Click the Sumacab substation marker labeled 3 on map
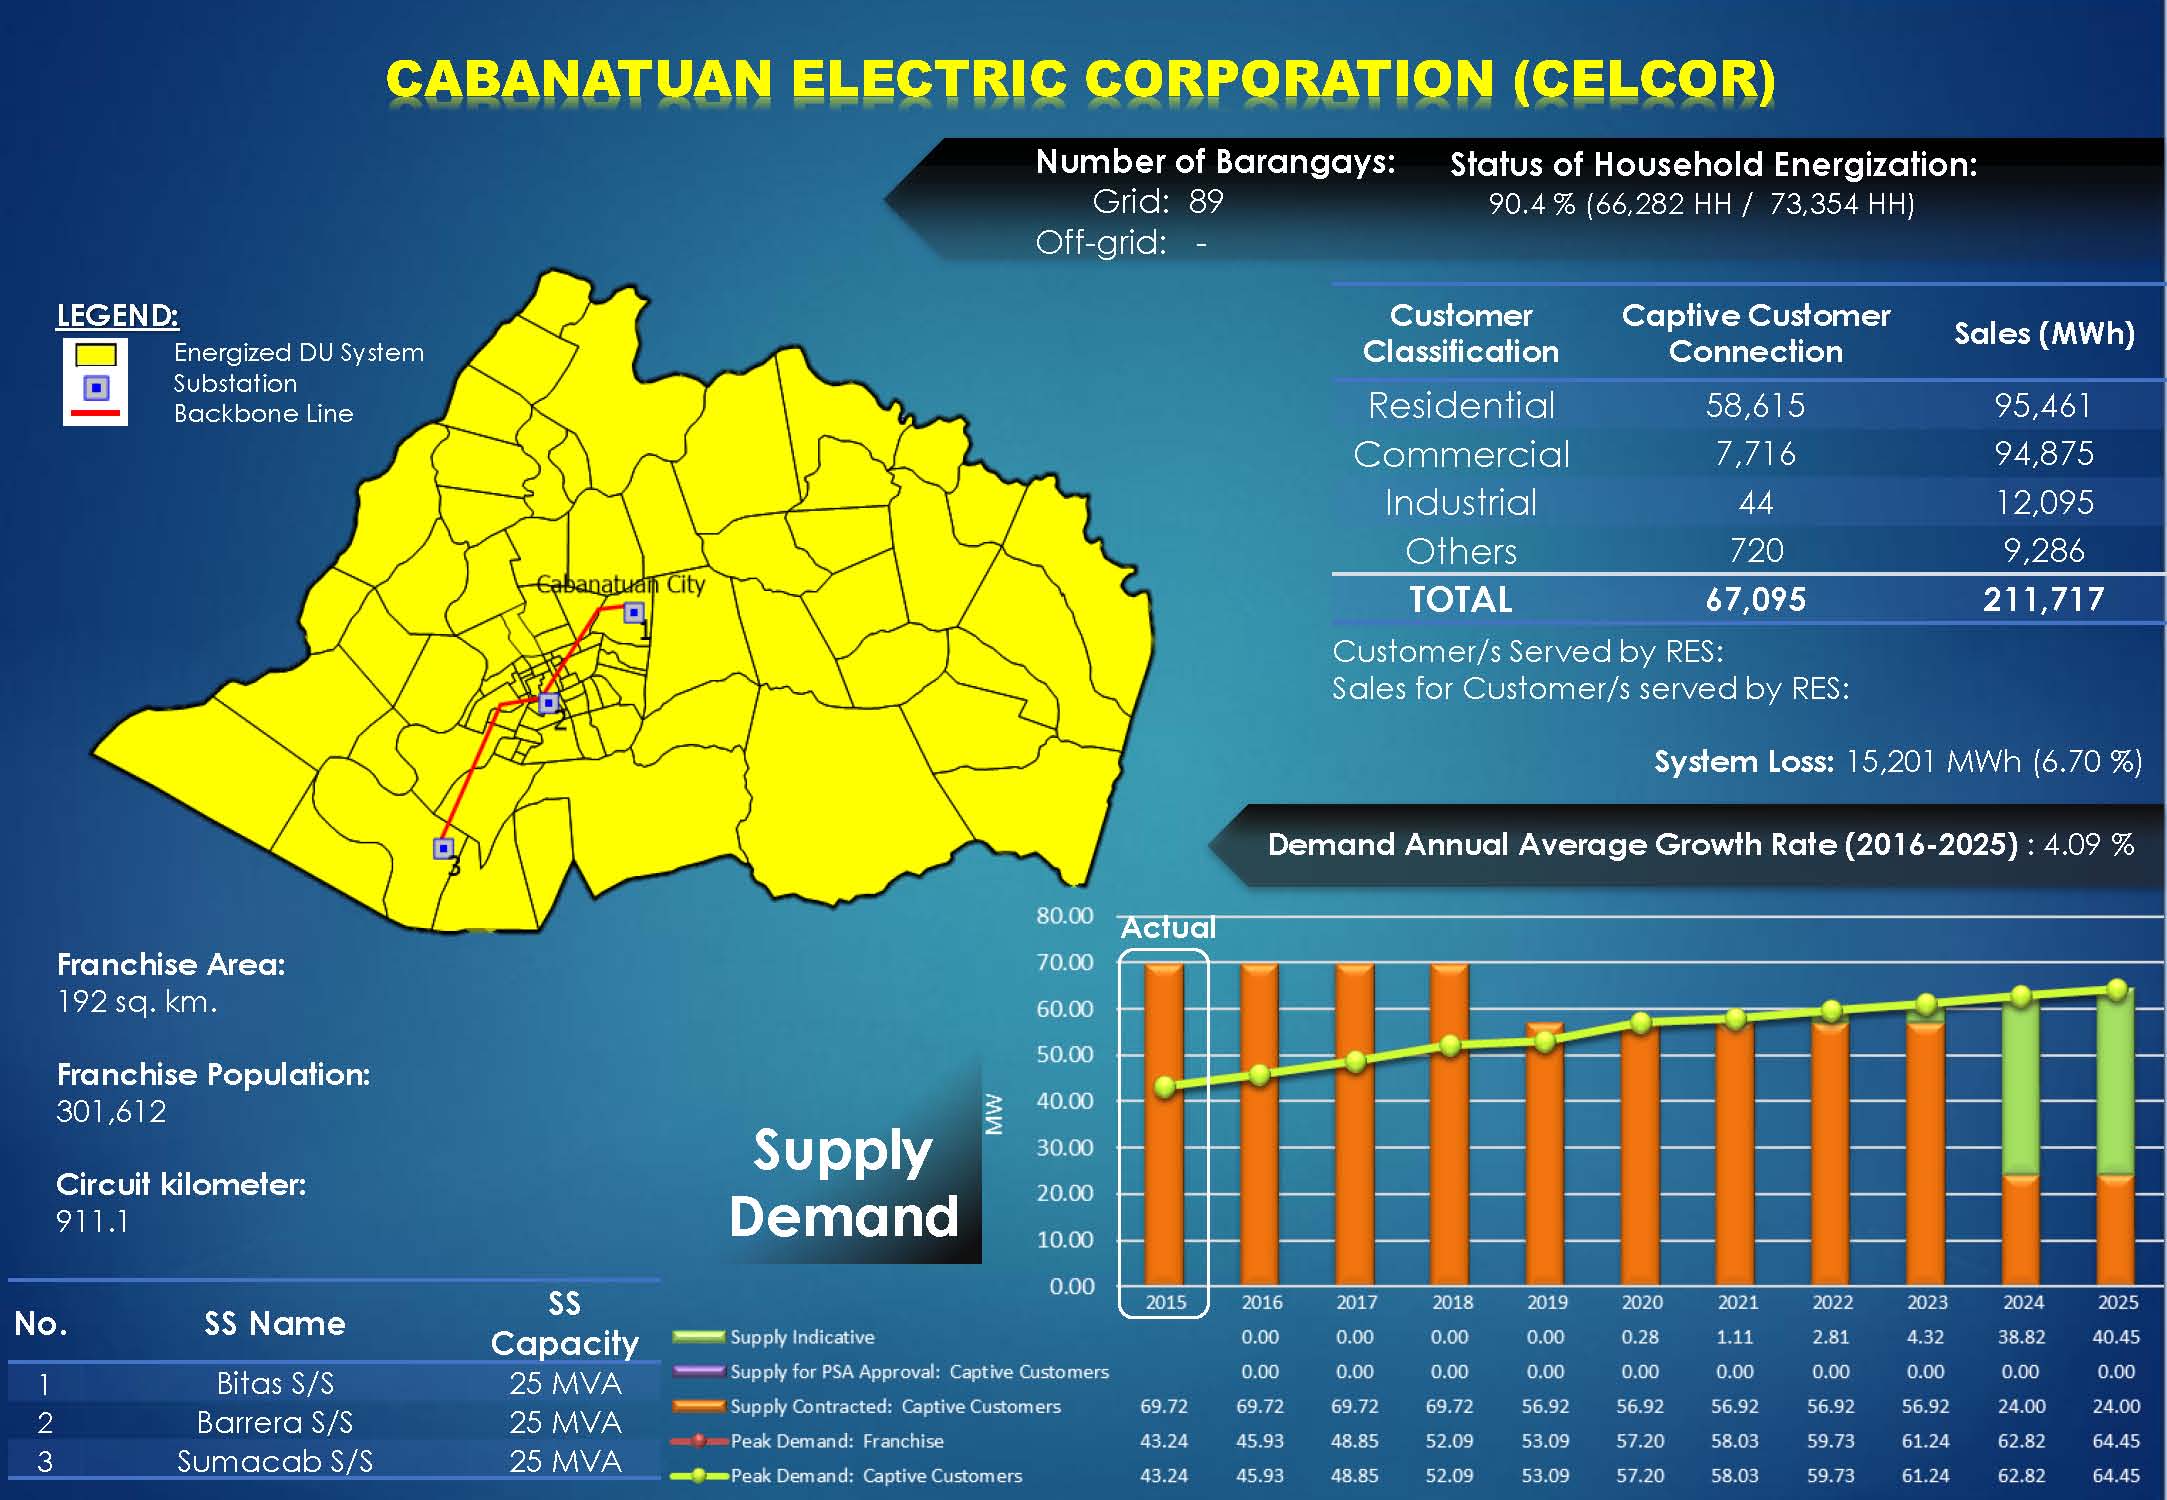This screenshot has width=2167, height=1500. tap(444, 848)
